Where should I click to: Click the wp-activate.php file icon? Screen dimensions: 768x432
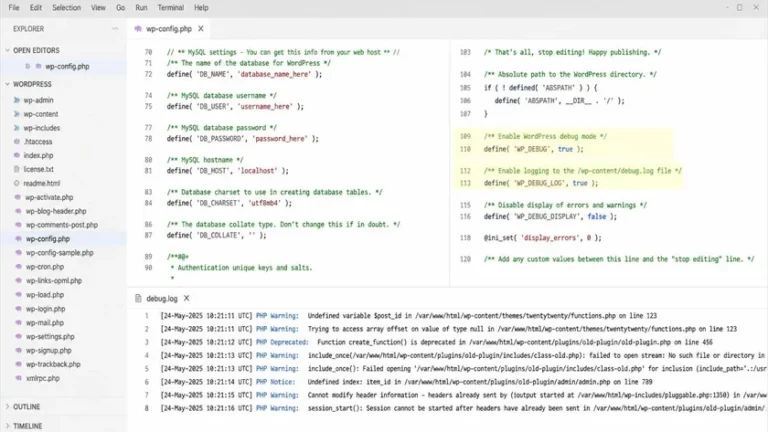18,197
